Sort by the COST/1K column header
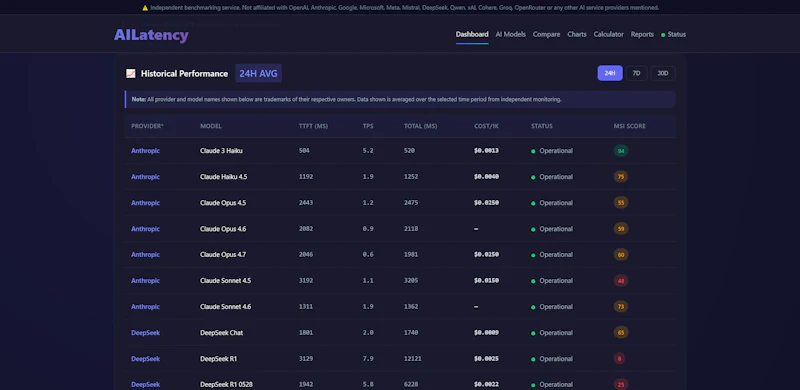The width and height of the screenshot is (800, 390). [x=486, y=126]
